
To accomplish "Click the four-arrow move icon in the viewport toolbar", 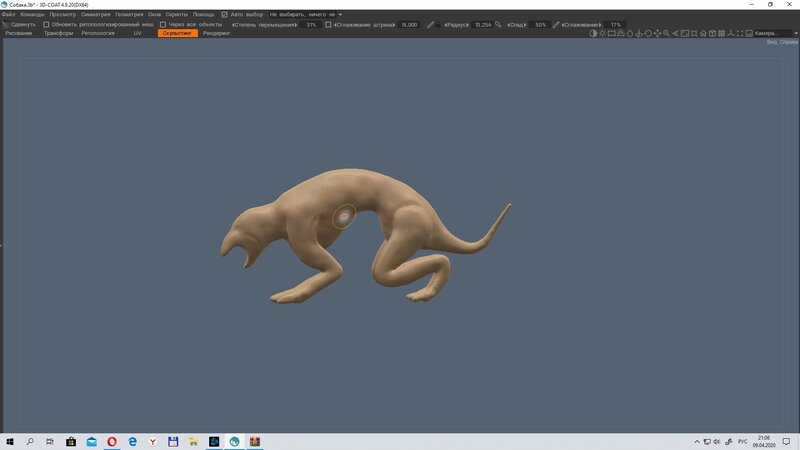I will (657, 33).
